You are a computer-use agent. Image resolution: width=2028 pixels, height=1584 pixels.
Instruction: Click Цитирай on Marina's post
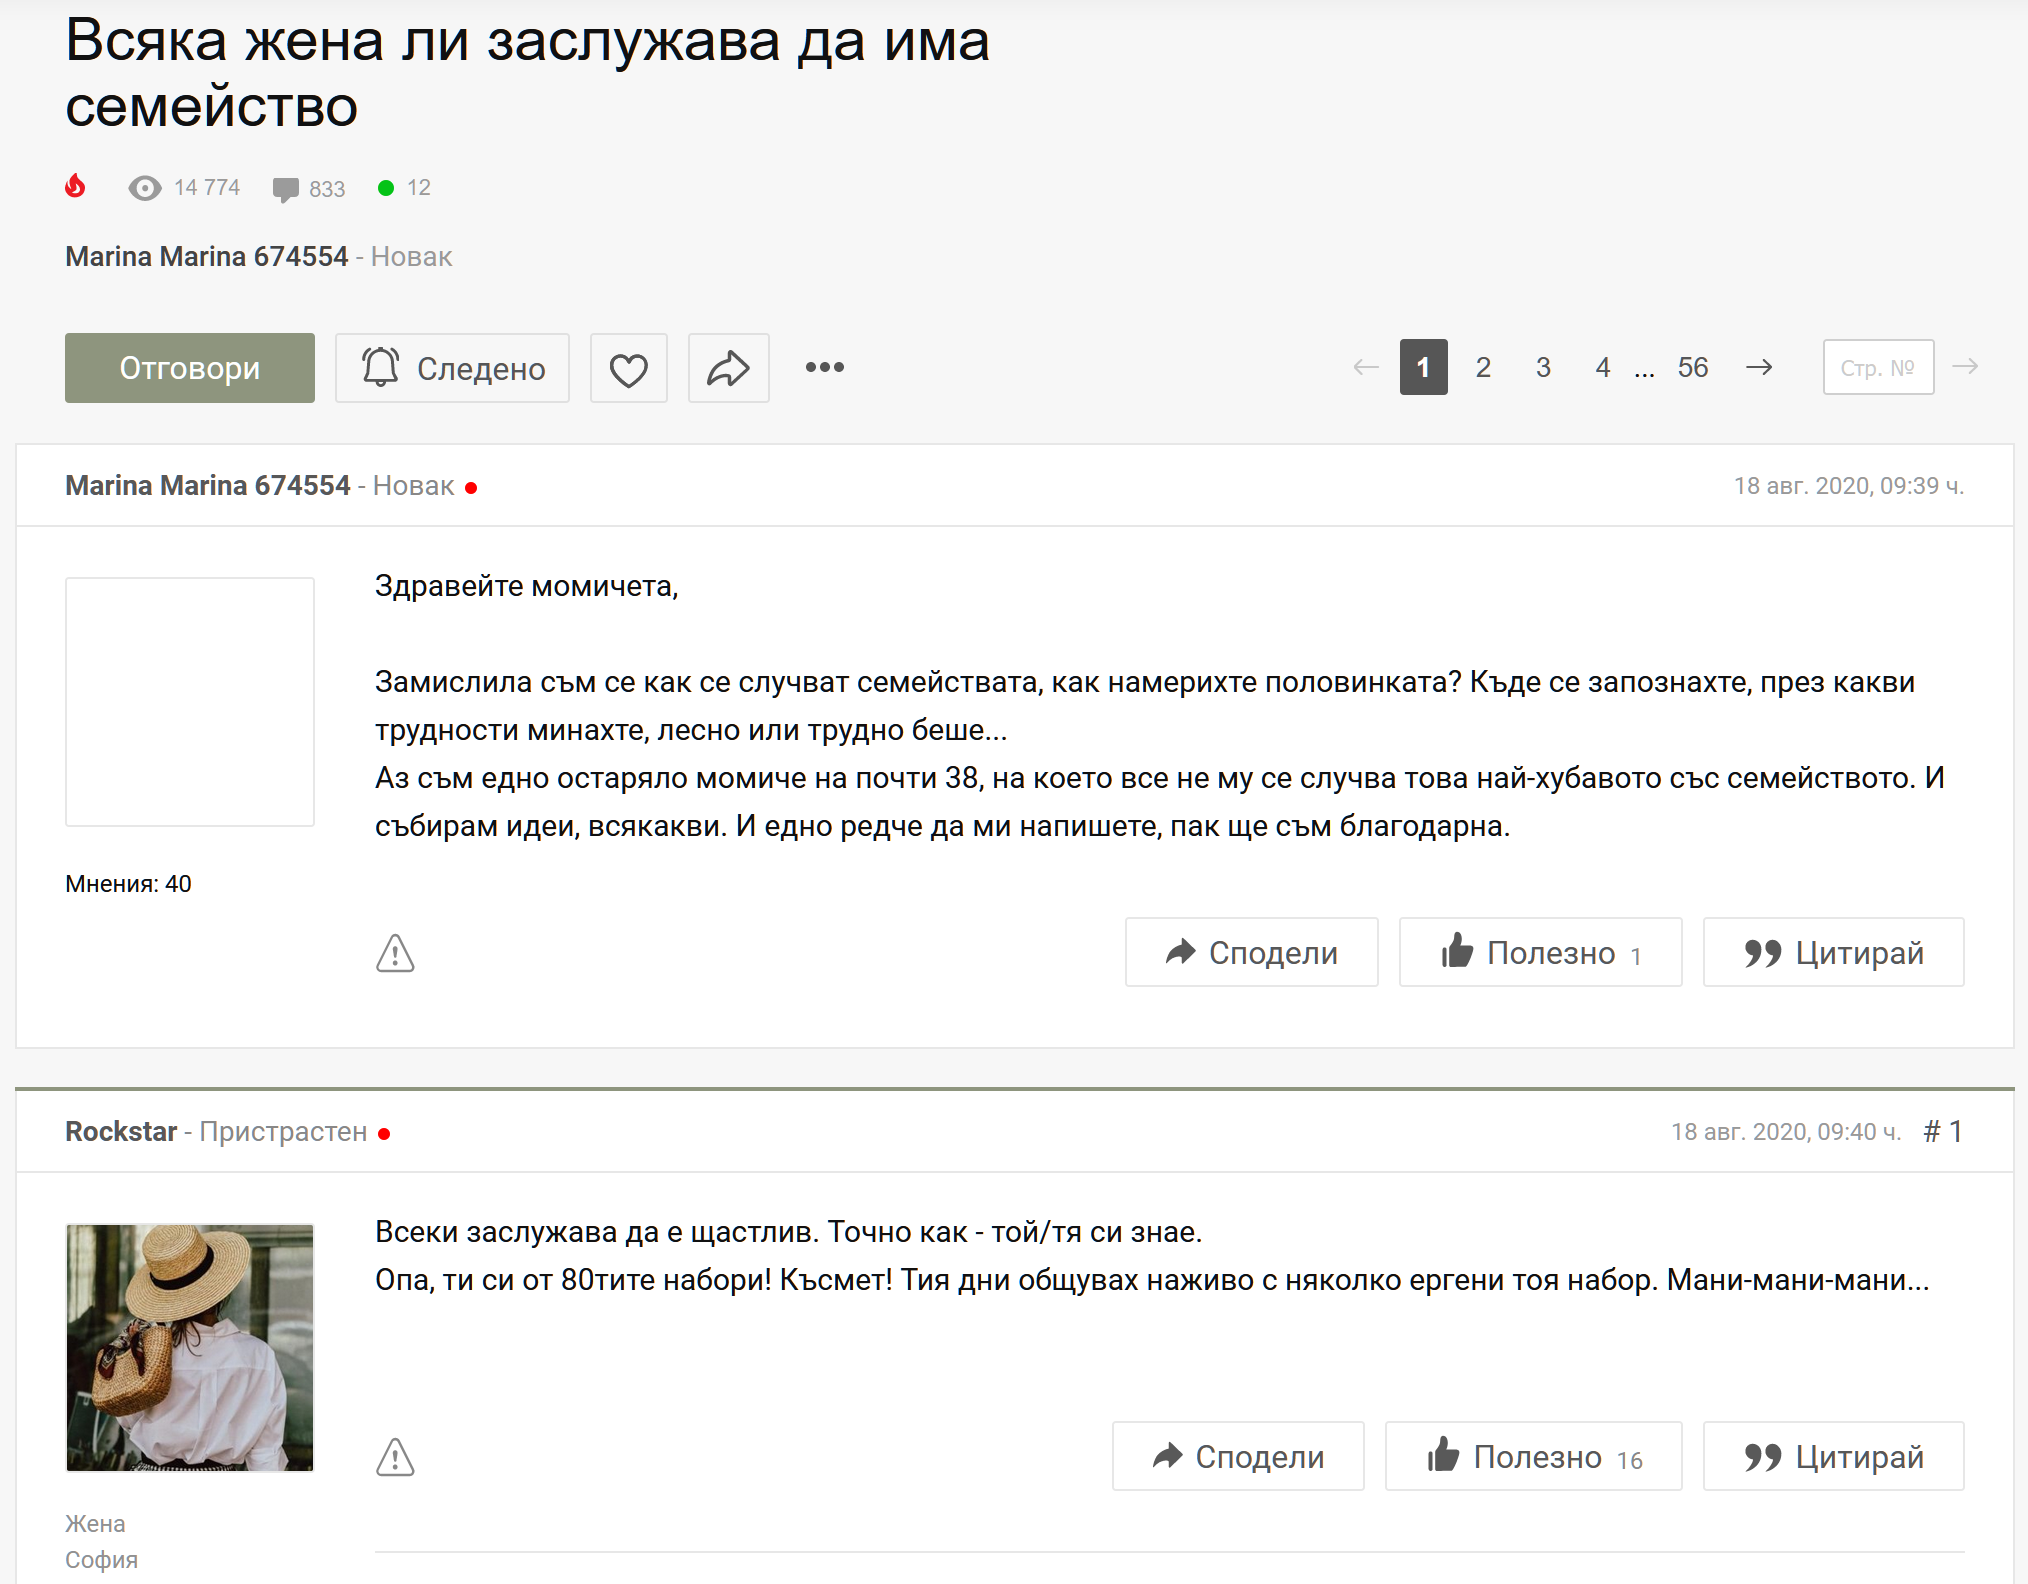1833,953
